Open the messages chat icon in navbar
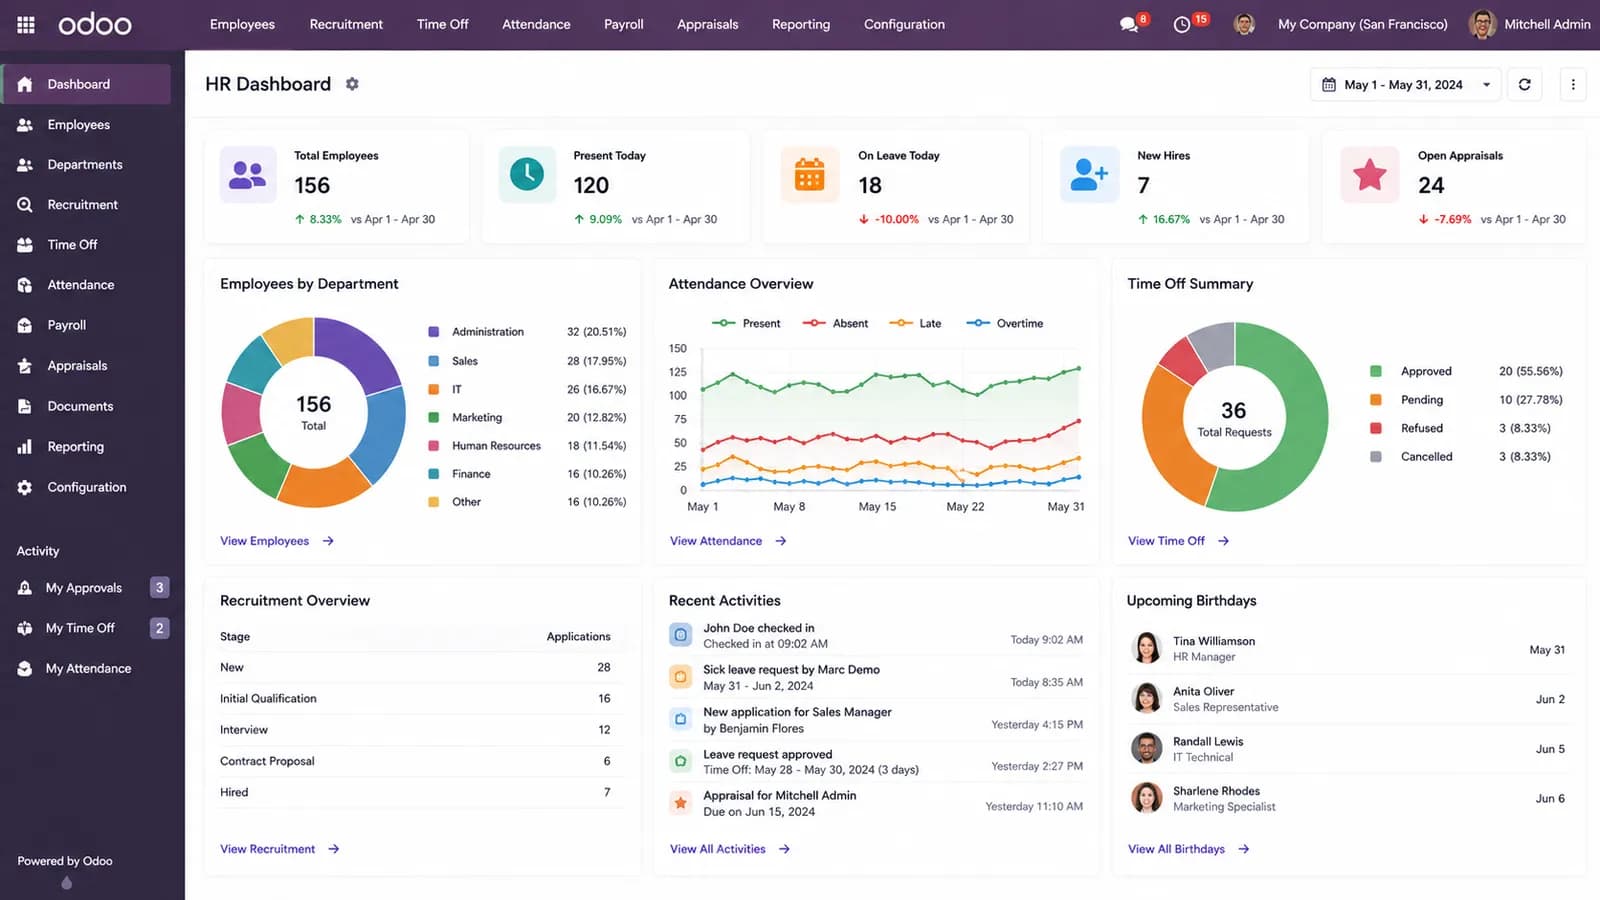 pos(1129,25)
